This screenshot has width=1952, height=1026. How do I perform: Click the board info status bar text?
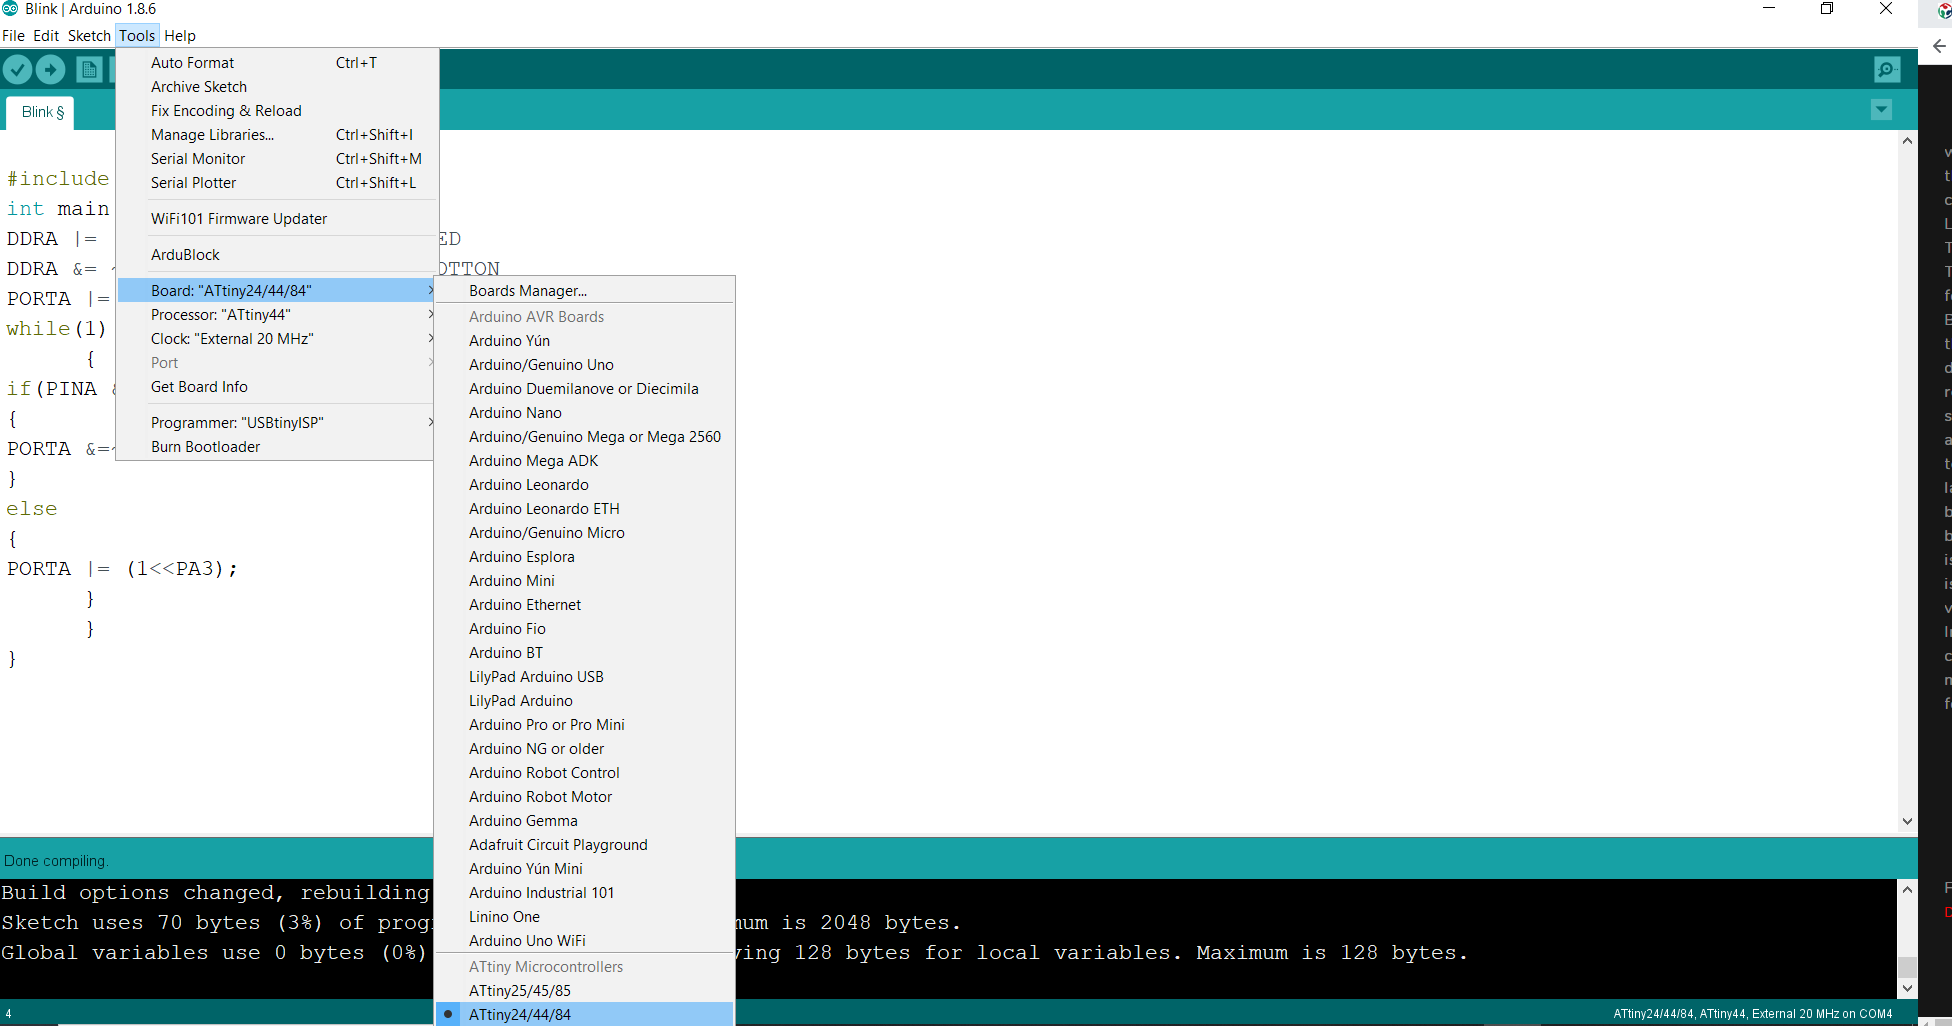coord(1752,1013)
